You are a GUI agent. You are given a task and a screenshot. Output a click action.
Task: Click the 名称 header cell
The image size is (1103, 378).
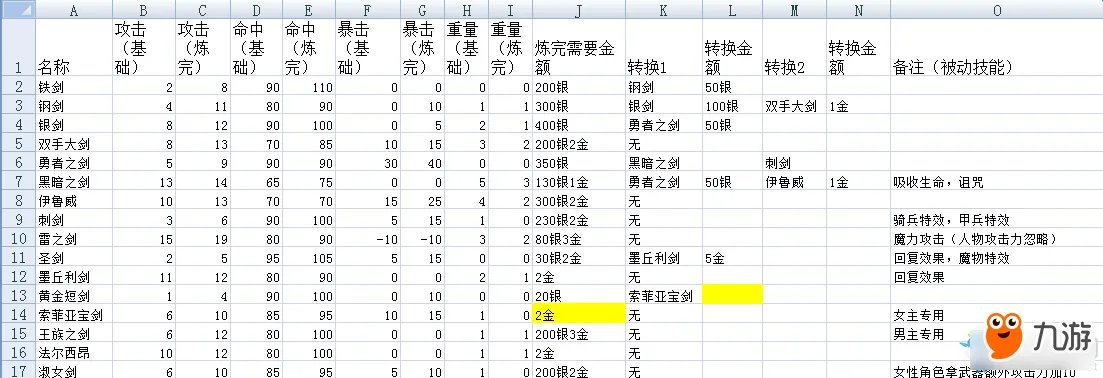click(x=73, y=47)
